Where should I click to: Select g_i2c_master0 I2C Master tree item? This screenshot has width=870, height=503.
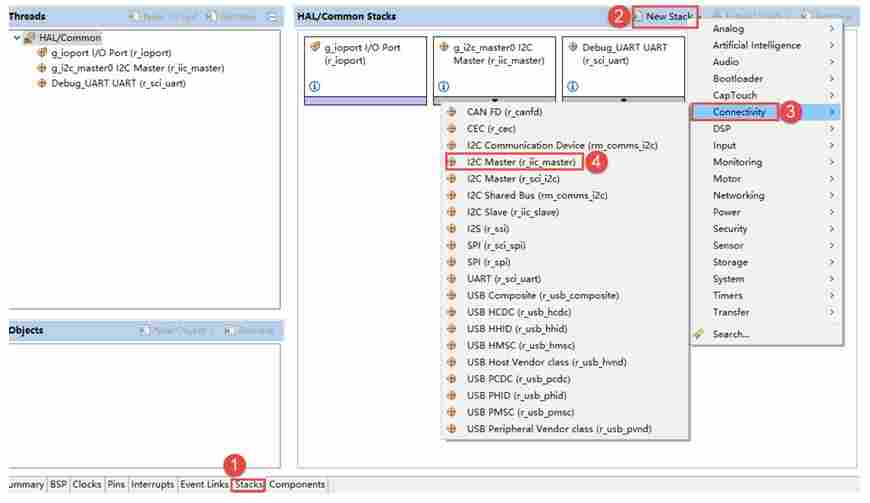pos(138,68)
